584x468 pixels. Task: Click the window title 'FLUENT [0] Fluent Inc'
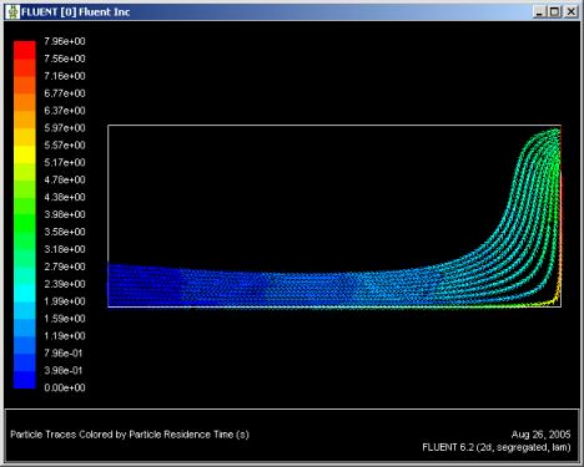click(x=76, y=12)
